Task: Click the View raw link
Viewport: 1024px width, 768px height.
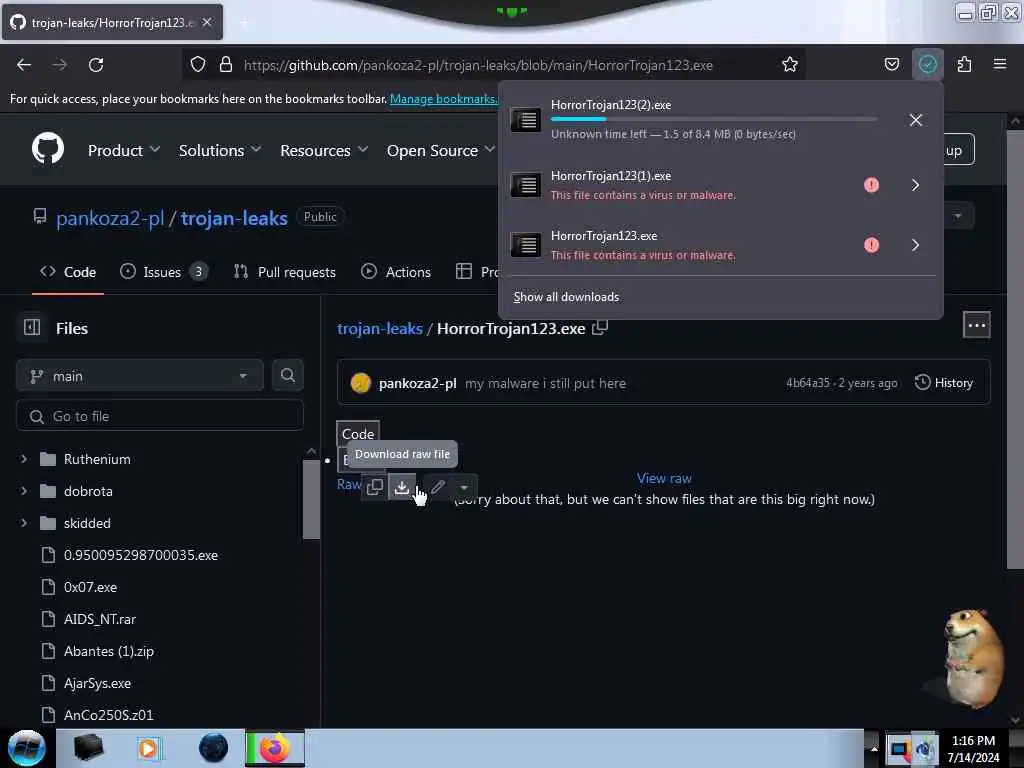Action: click(664, 479)
